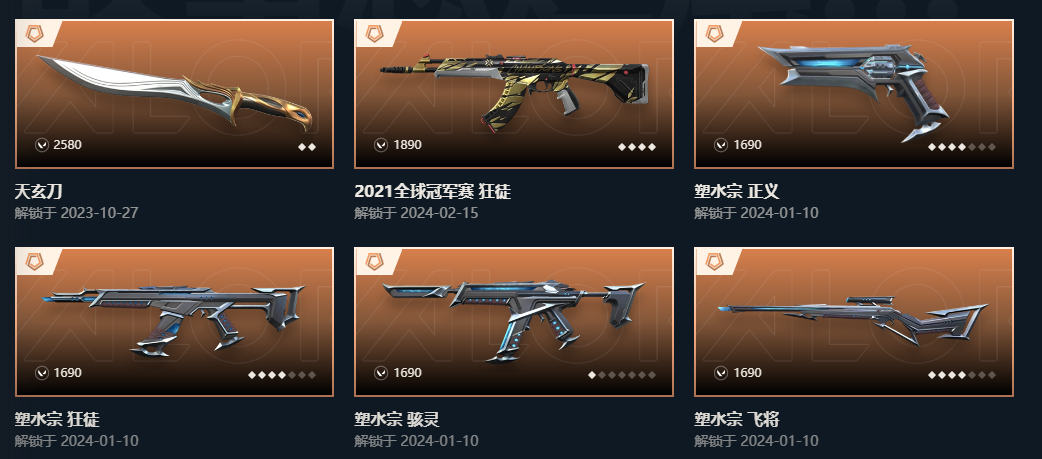The width and height of the screenshot is (1042, 459).
Task: Click the tier badge on 2021全球冠军赛 狂徒 card
Action: click(x=374, y=33)
